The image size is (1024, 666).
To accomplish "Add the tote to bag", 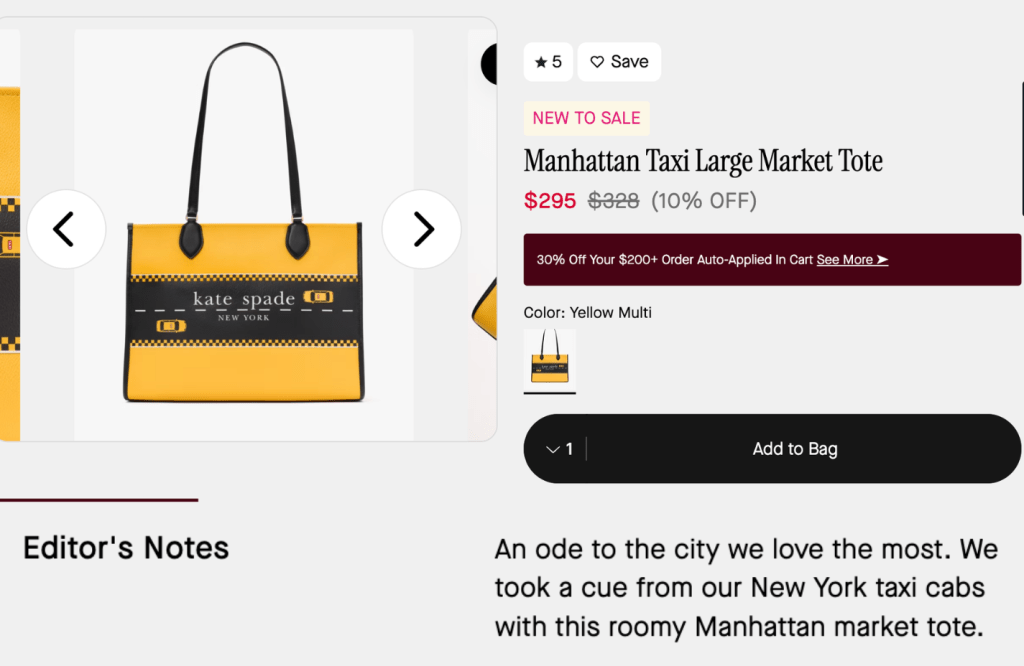I will (x=795, y=449).
